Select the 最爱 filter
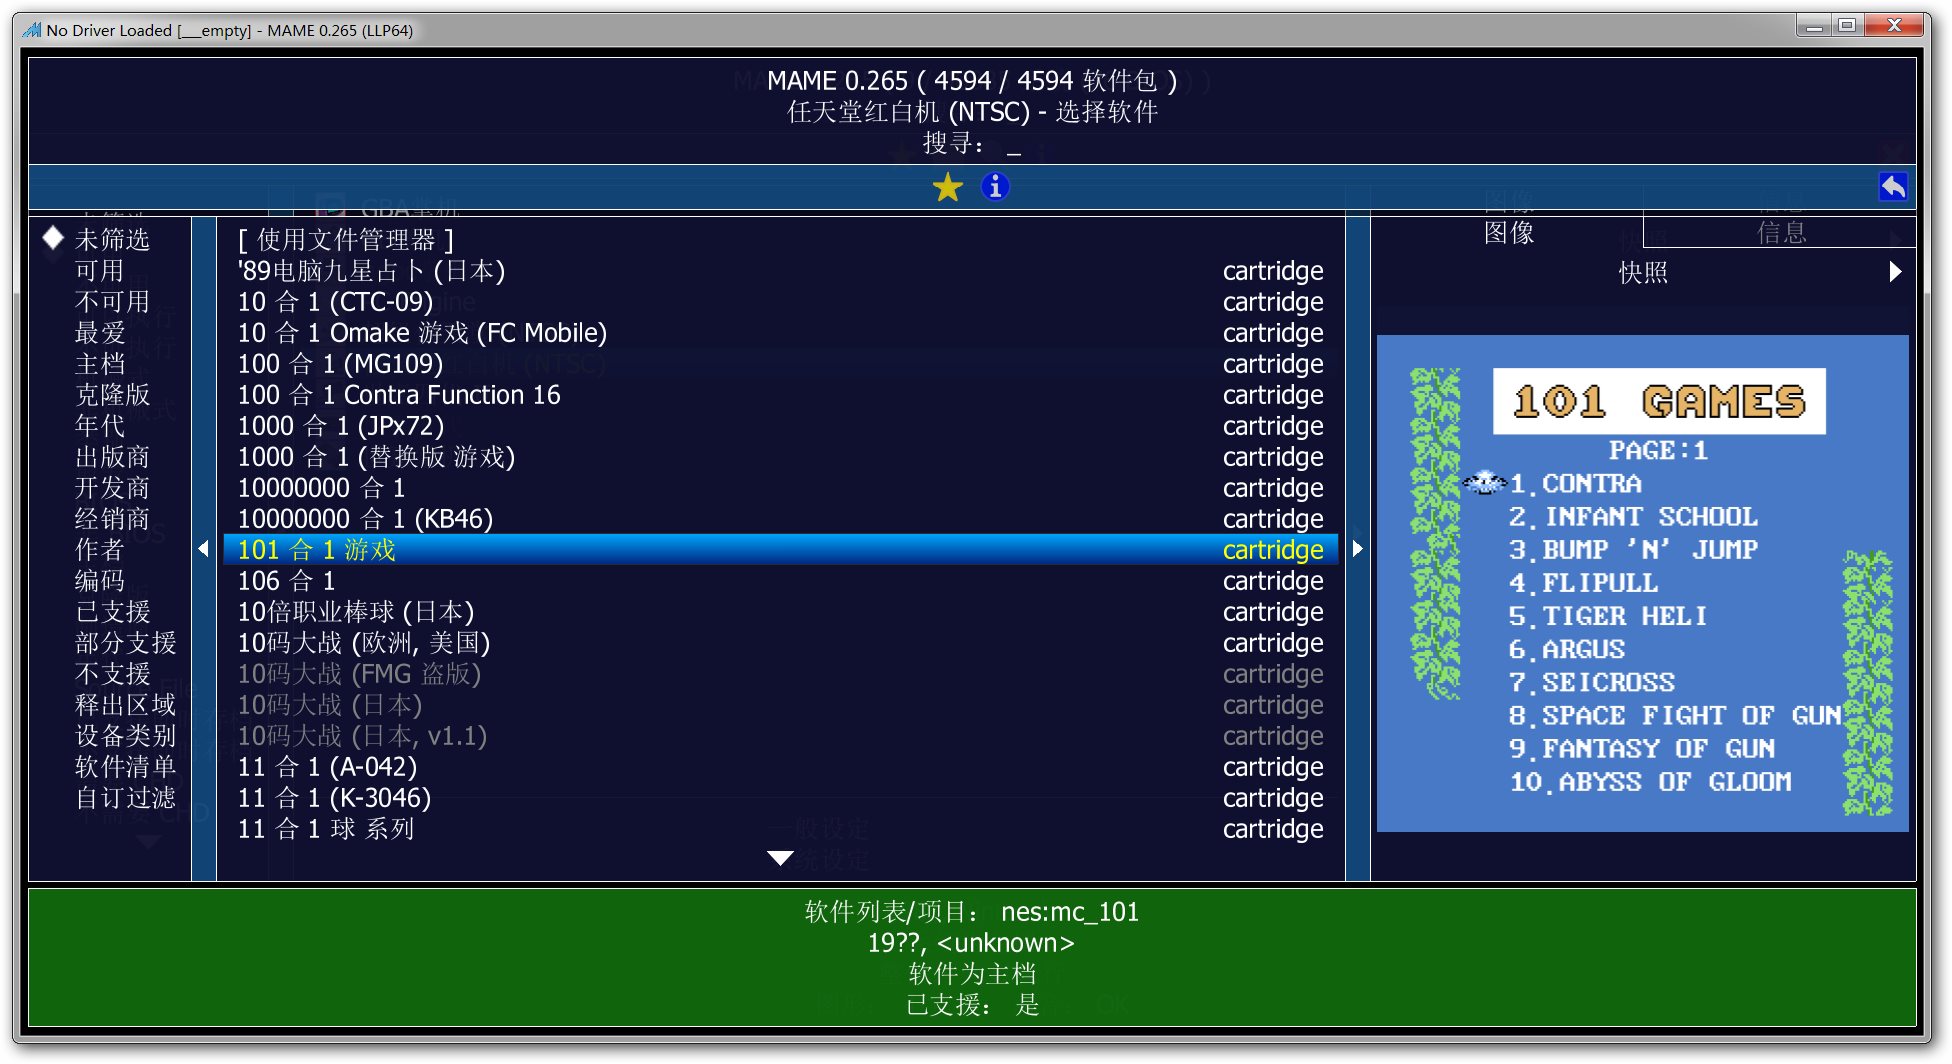The height and width of the screenshot is (1064, 1952). (99, 333)
